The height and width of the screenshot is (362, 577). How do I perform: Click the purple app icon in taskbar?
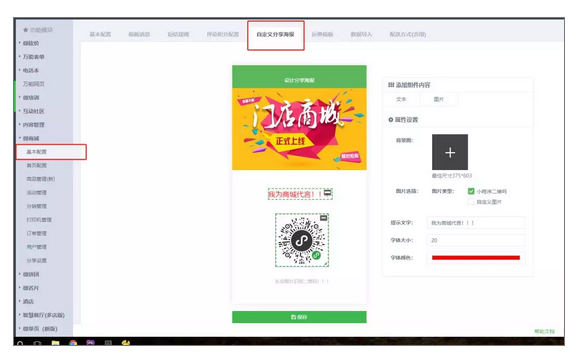(91, 343)
